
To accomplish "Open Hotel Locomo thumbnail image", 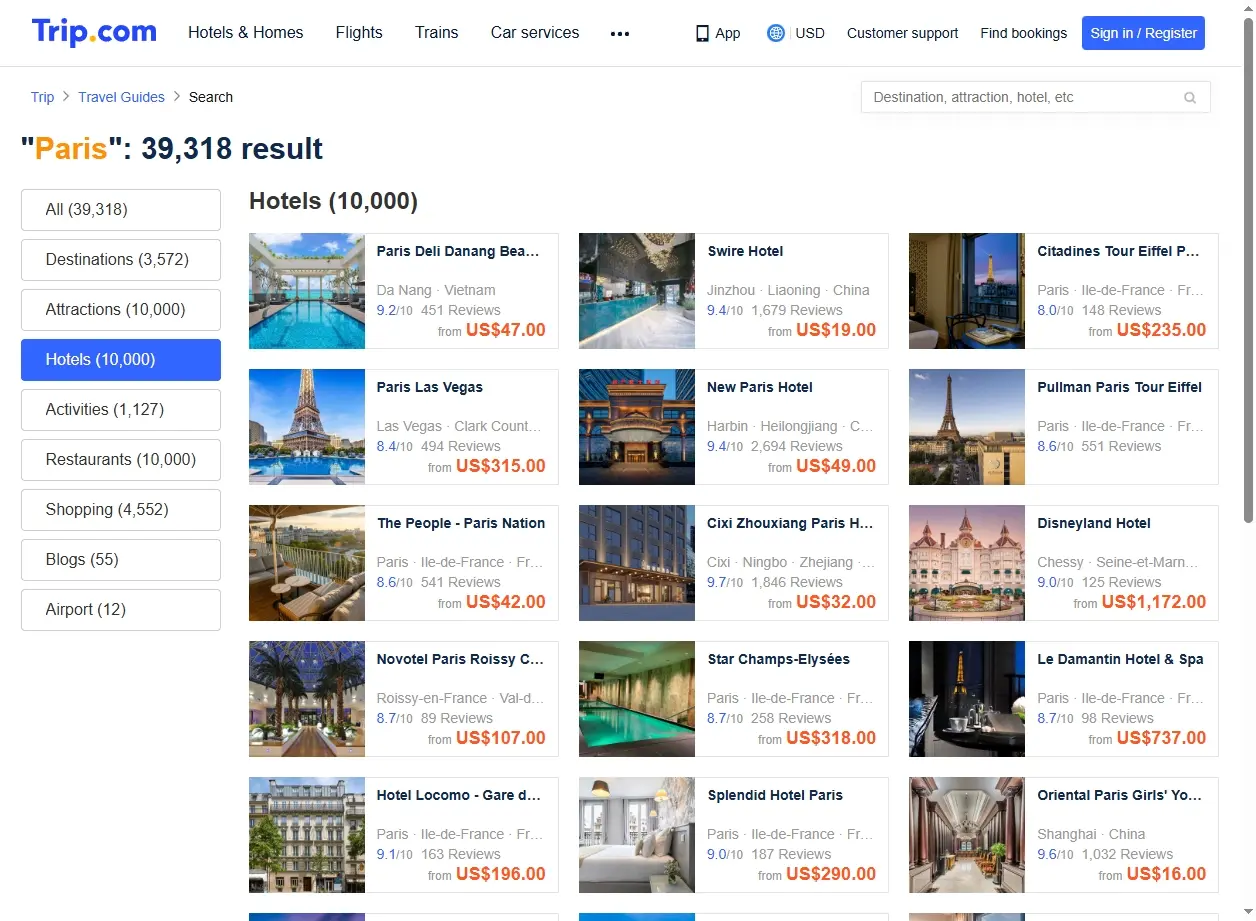I will [x=307, y=835].
